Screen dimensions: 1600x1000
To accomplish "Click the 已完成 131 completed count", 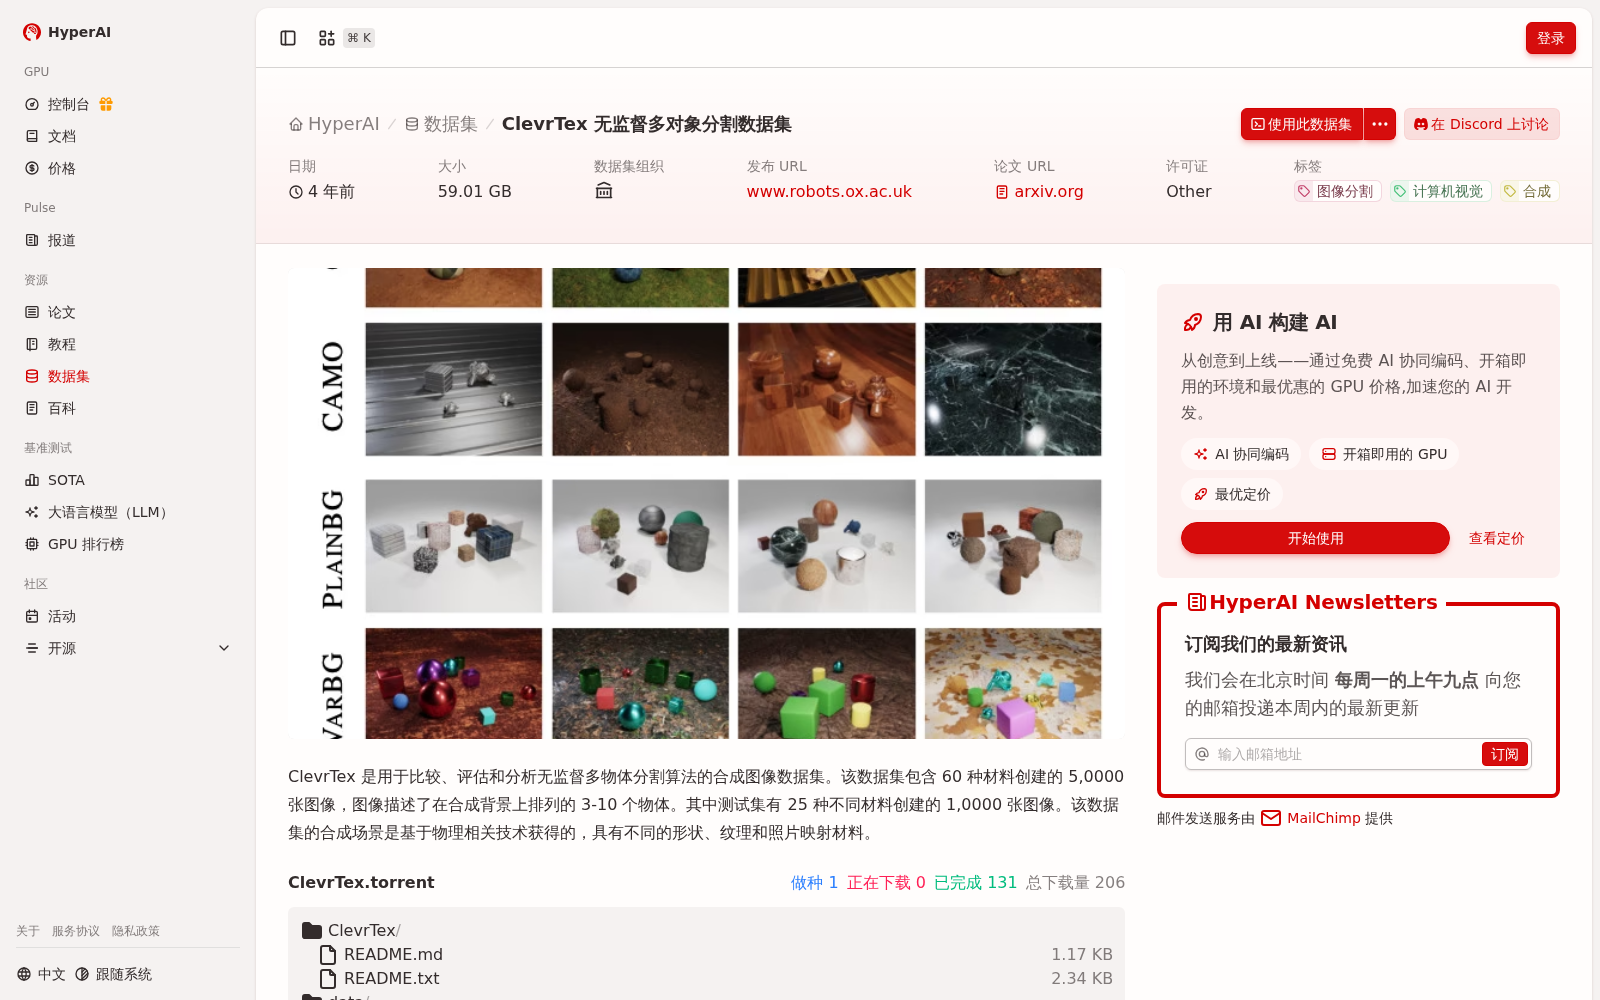I will pos(975,882).
